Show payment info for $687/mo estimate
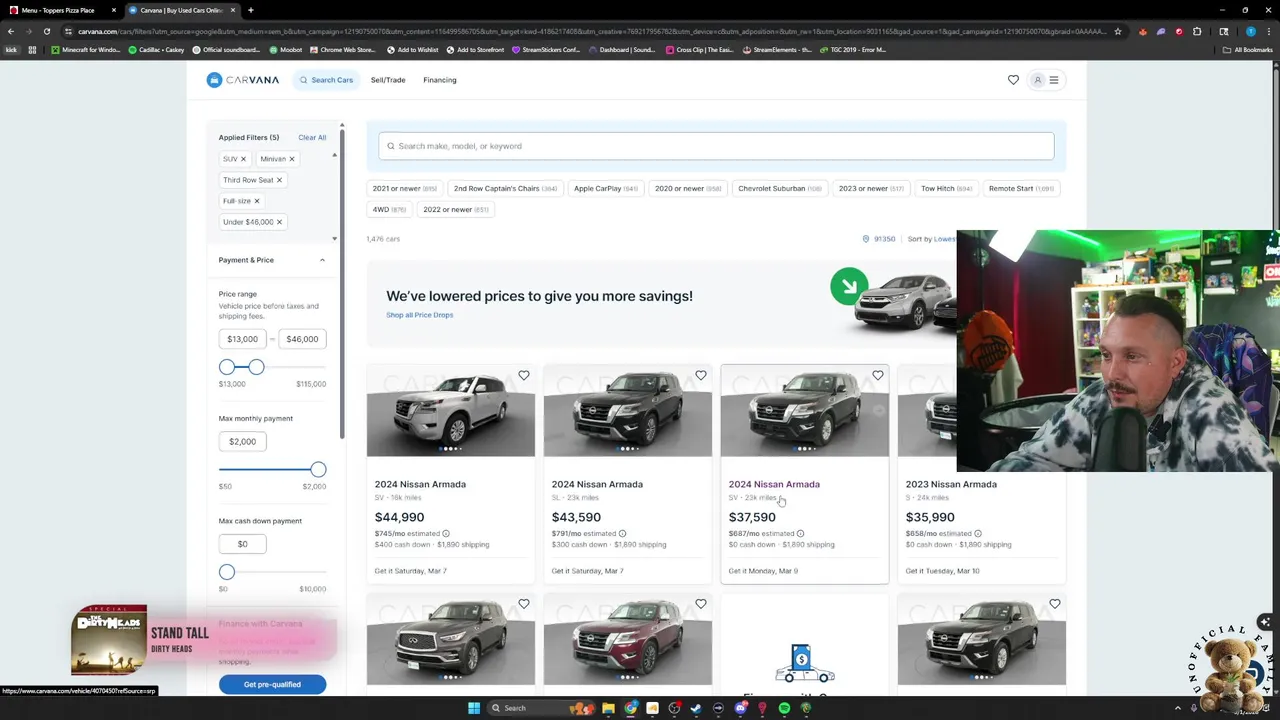Screen dimensions: 1280x720 tap(800, 534)
